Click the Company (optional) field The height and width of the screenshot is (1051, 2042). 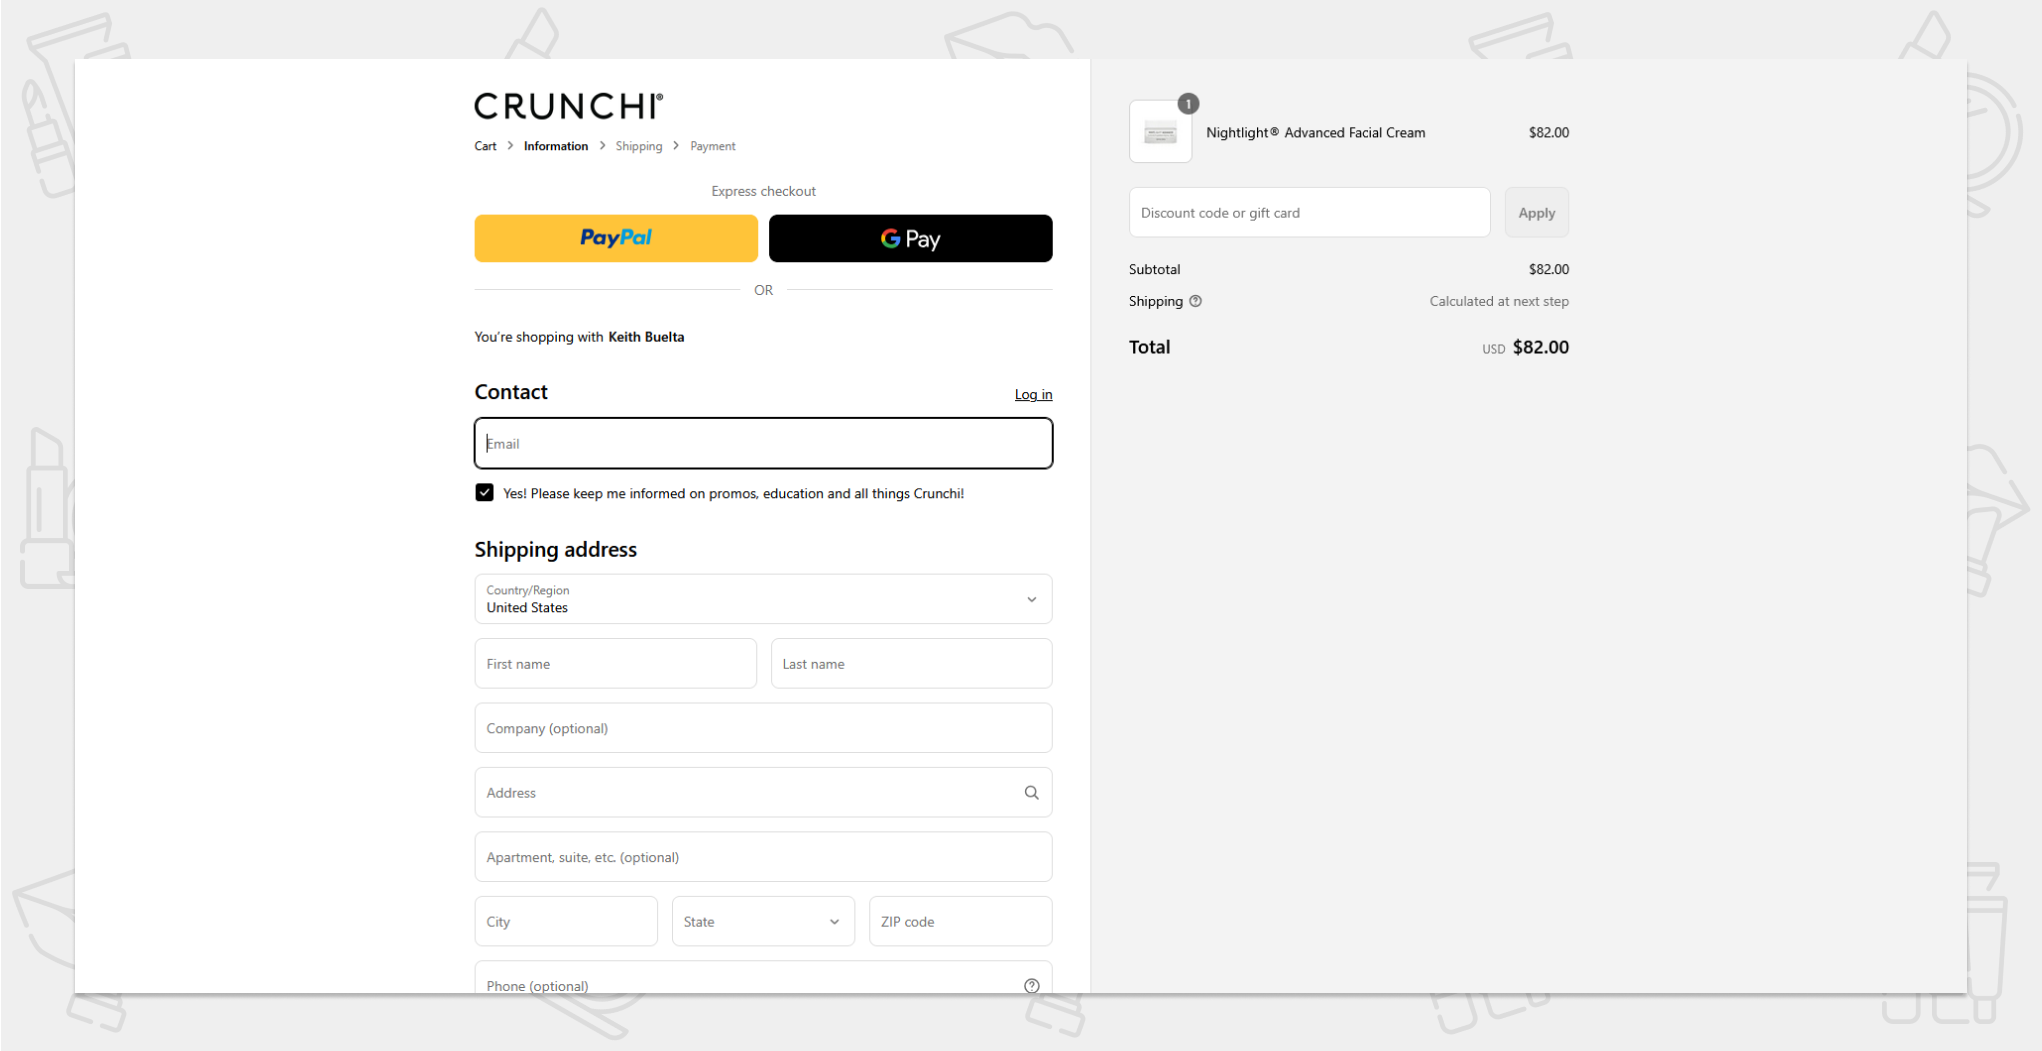[x=763, y=728]
